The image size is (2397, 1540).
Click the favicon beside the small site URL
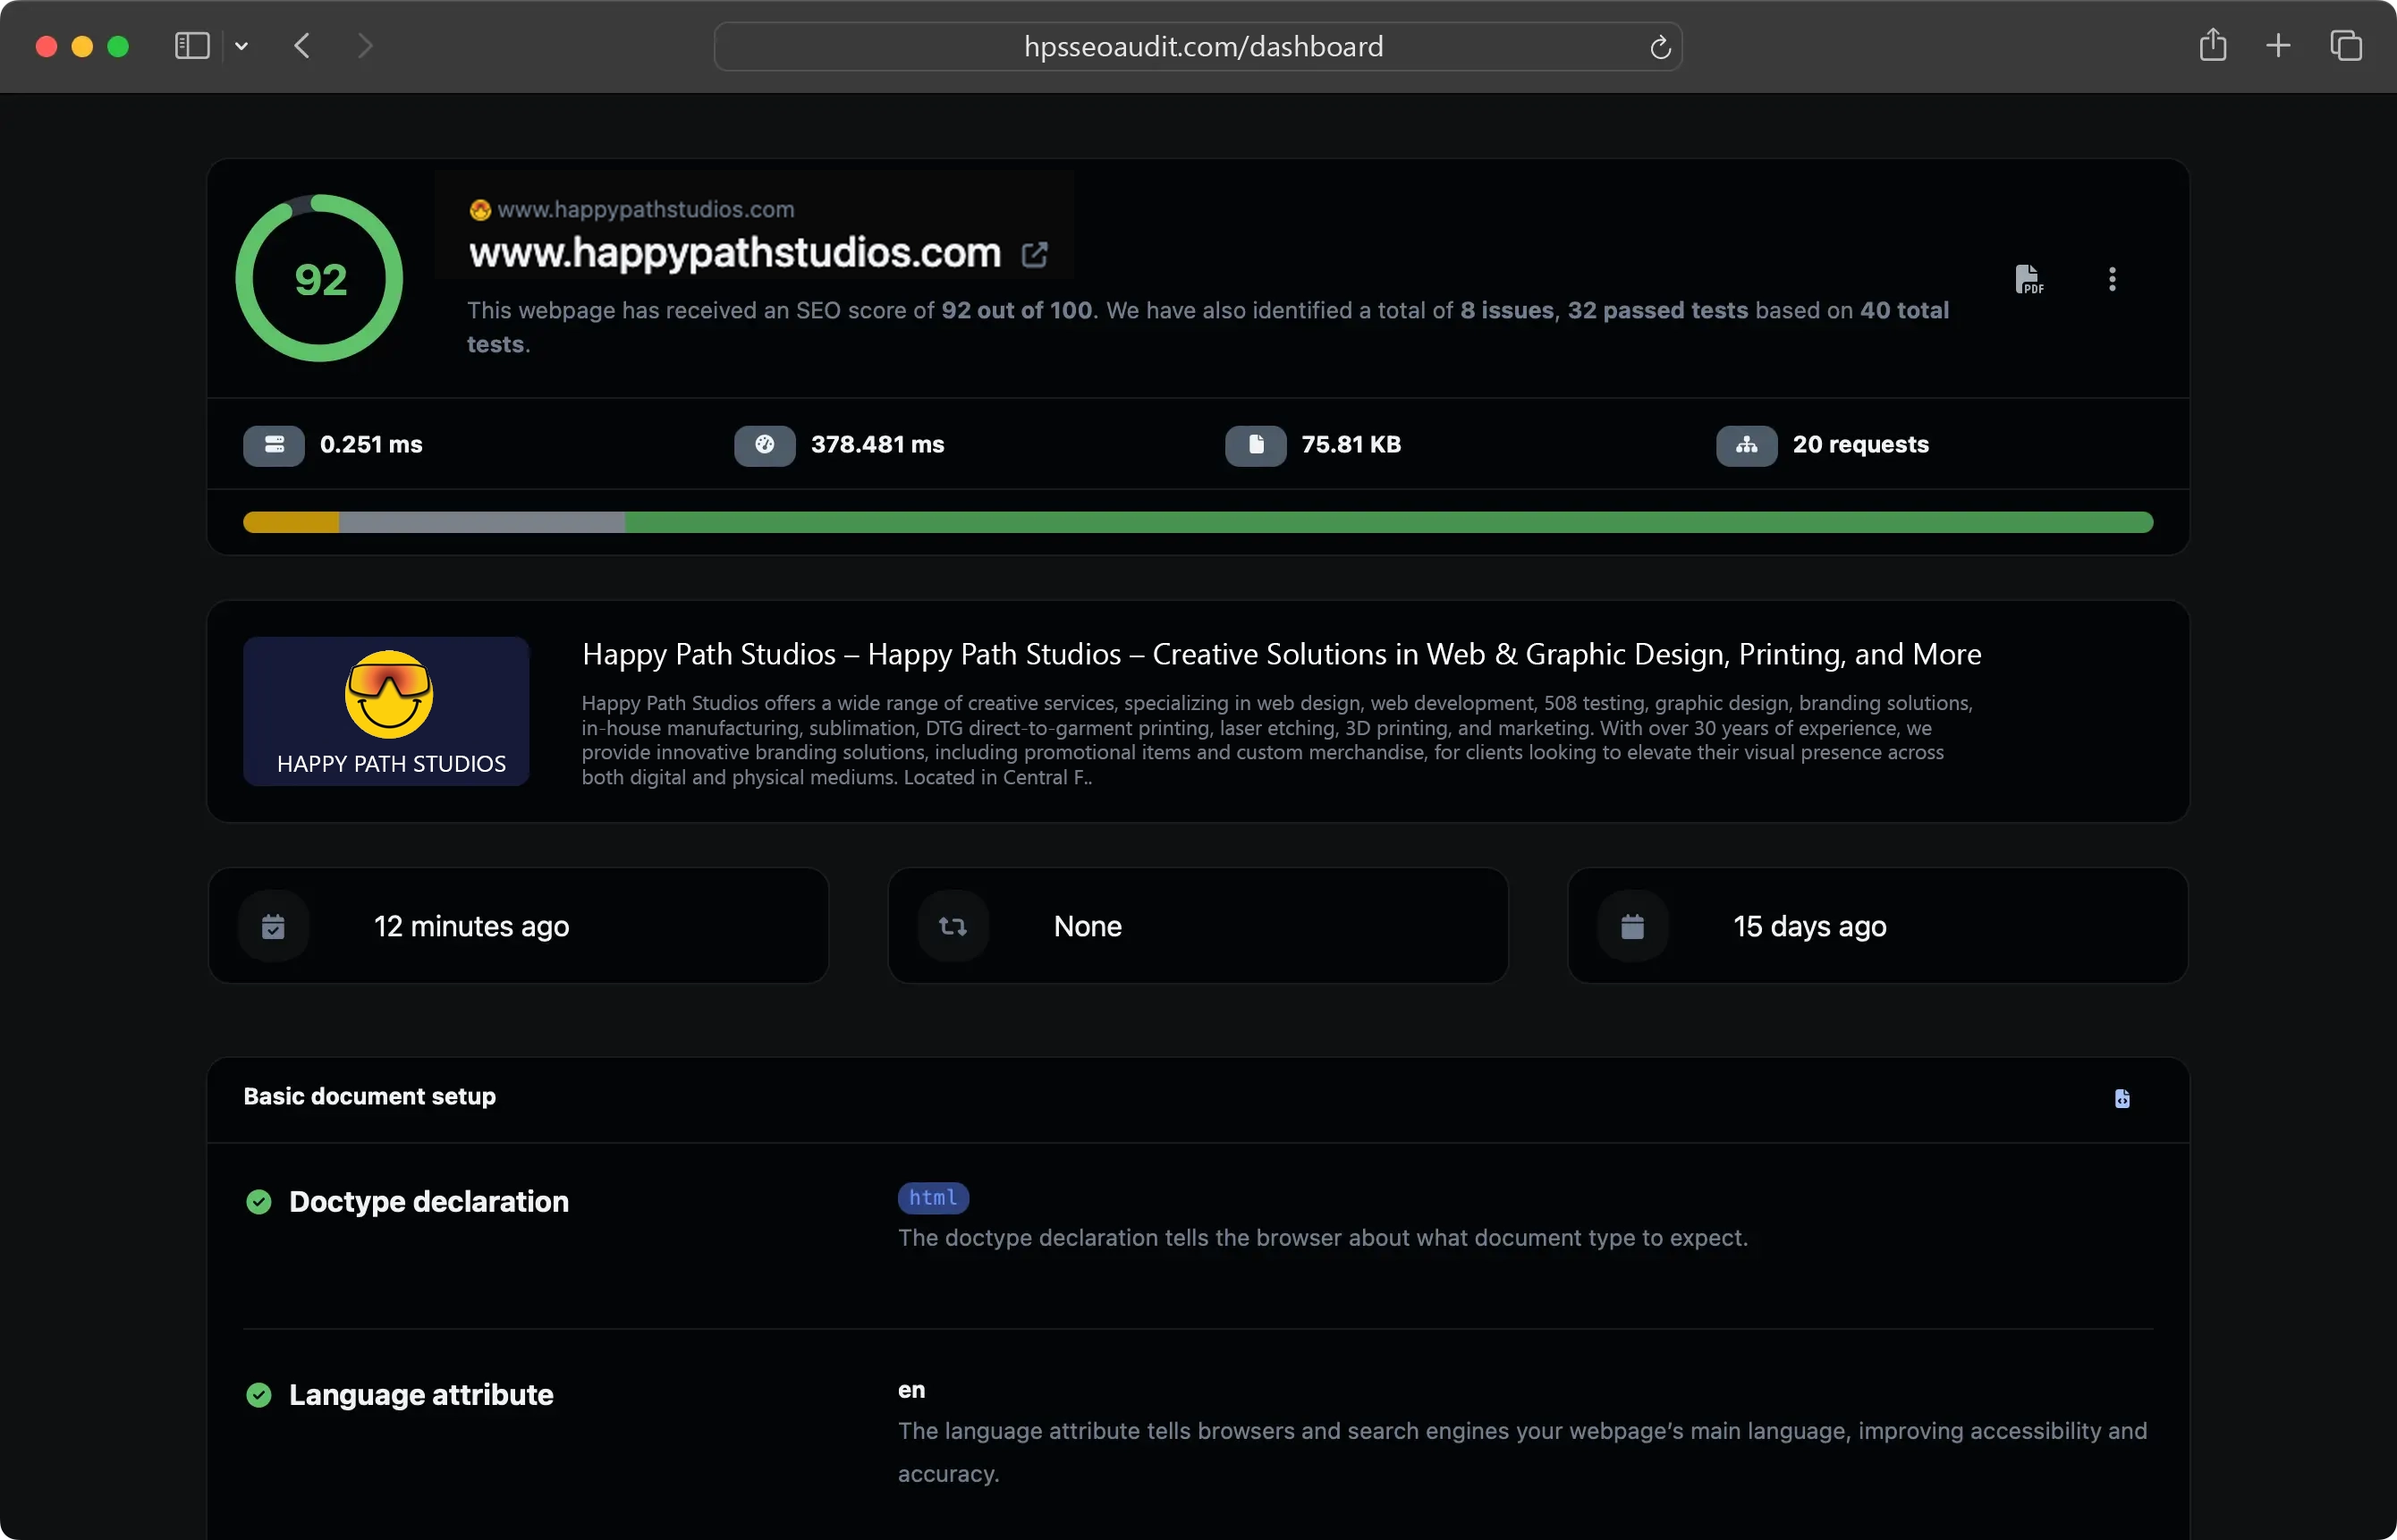[480, 210]
